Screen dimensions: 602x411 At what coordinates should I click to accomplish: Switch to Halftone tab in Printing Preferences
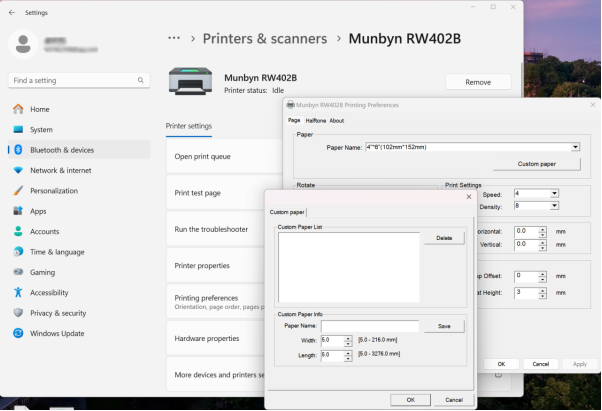tap(316, 121)
